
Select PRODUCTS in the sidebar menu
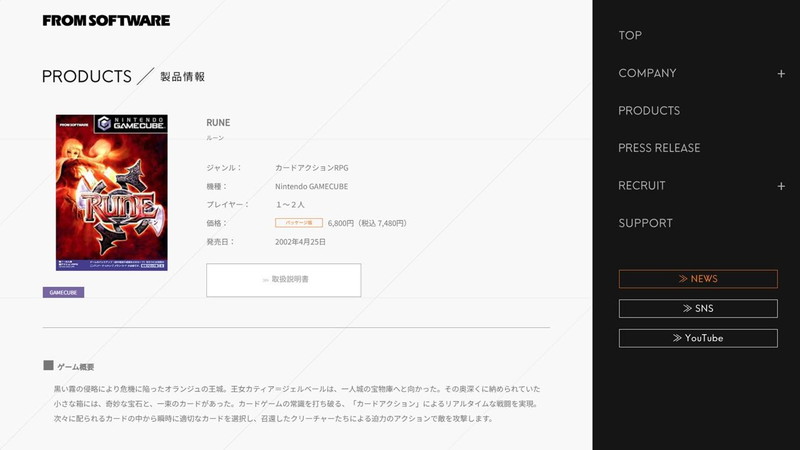click(649, 111)
